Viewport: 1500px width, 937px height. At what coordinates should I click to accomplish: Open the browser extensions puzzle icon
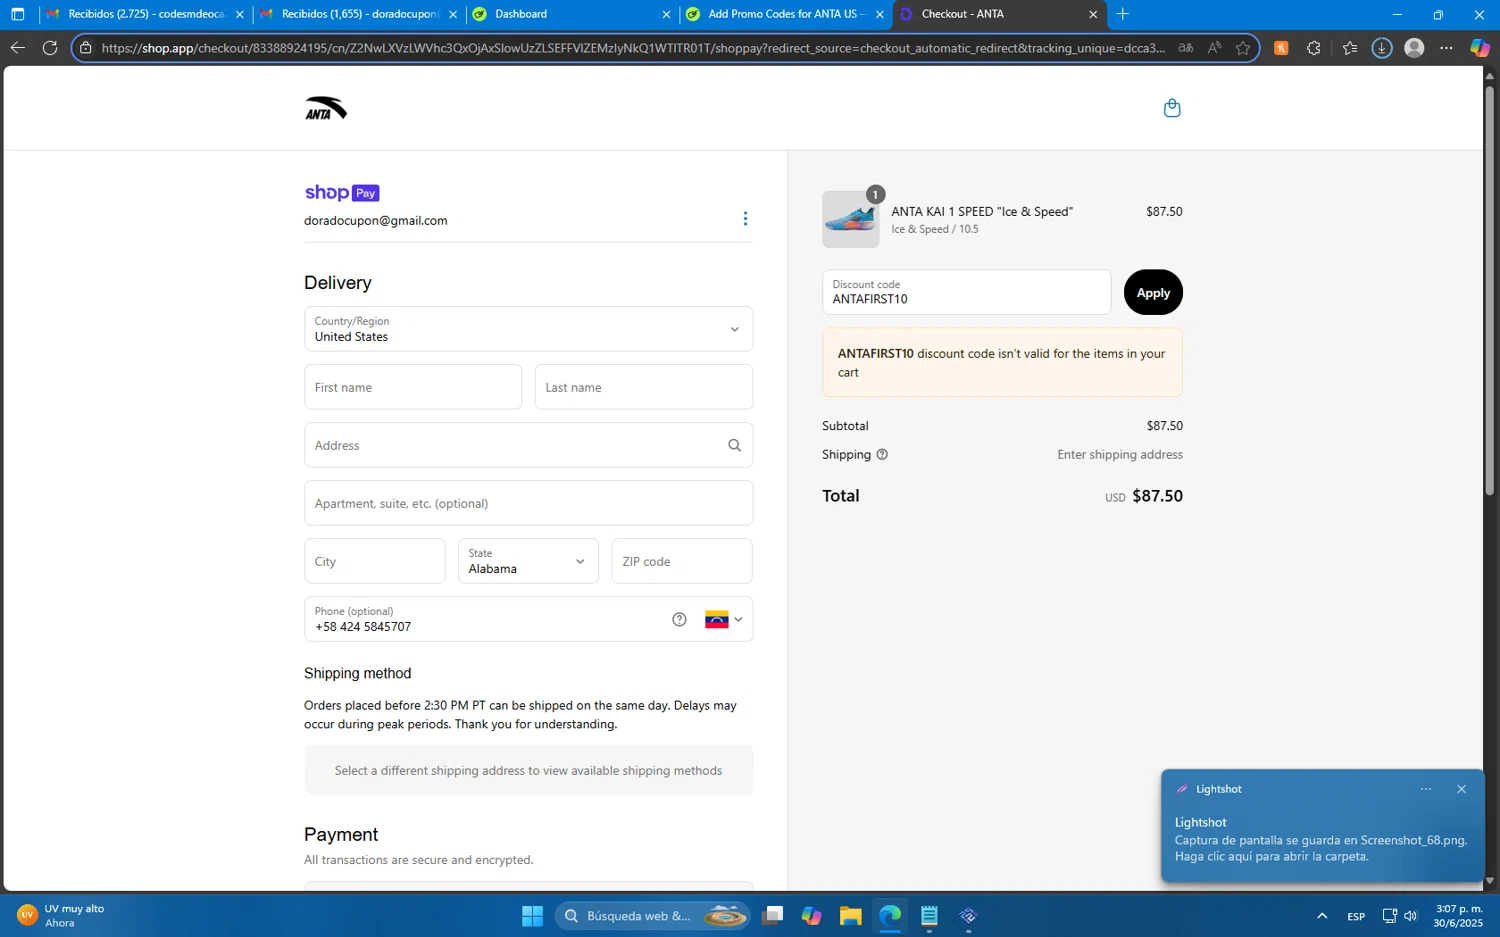pos(1314,48)
